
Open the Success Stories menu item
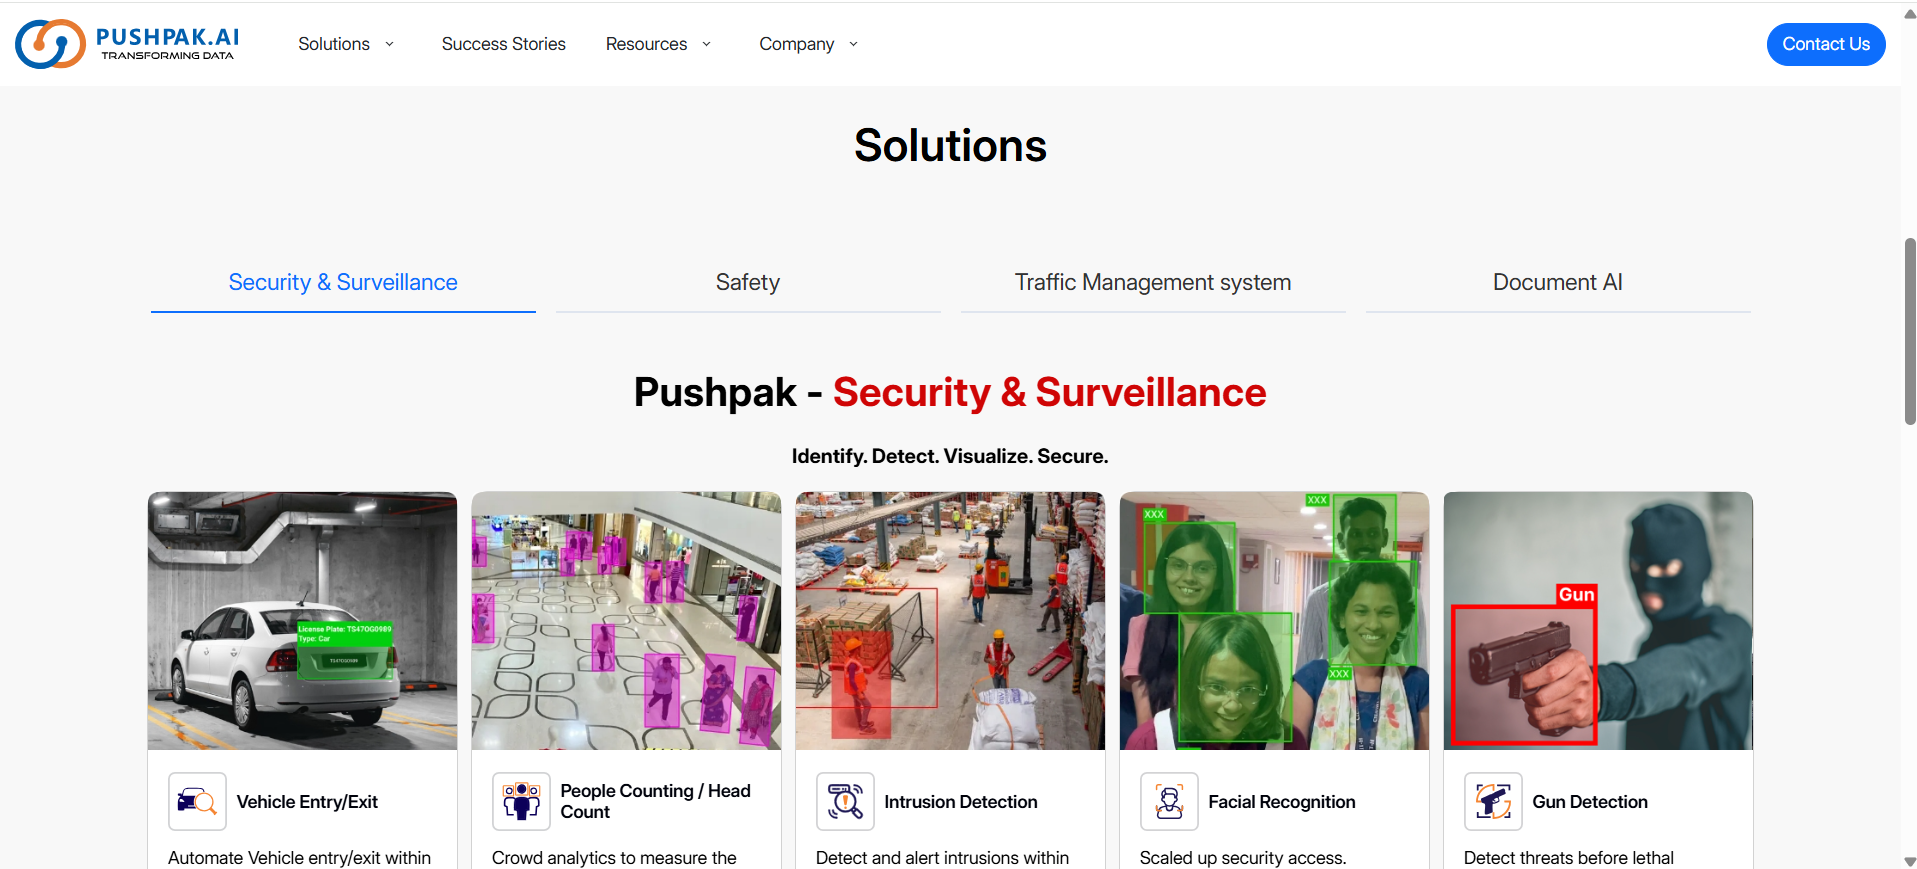pyautogui.click(x=504, y=44)
